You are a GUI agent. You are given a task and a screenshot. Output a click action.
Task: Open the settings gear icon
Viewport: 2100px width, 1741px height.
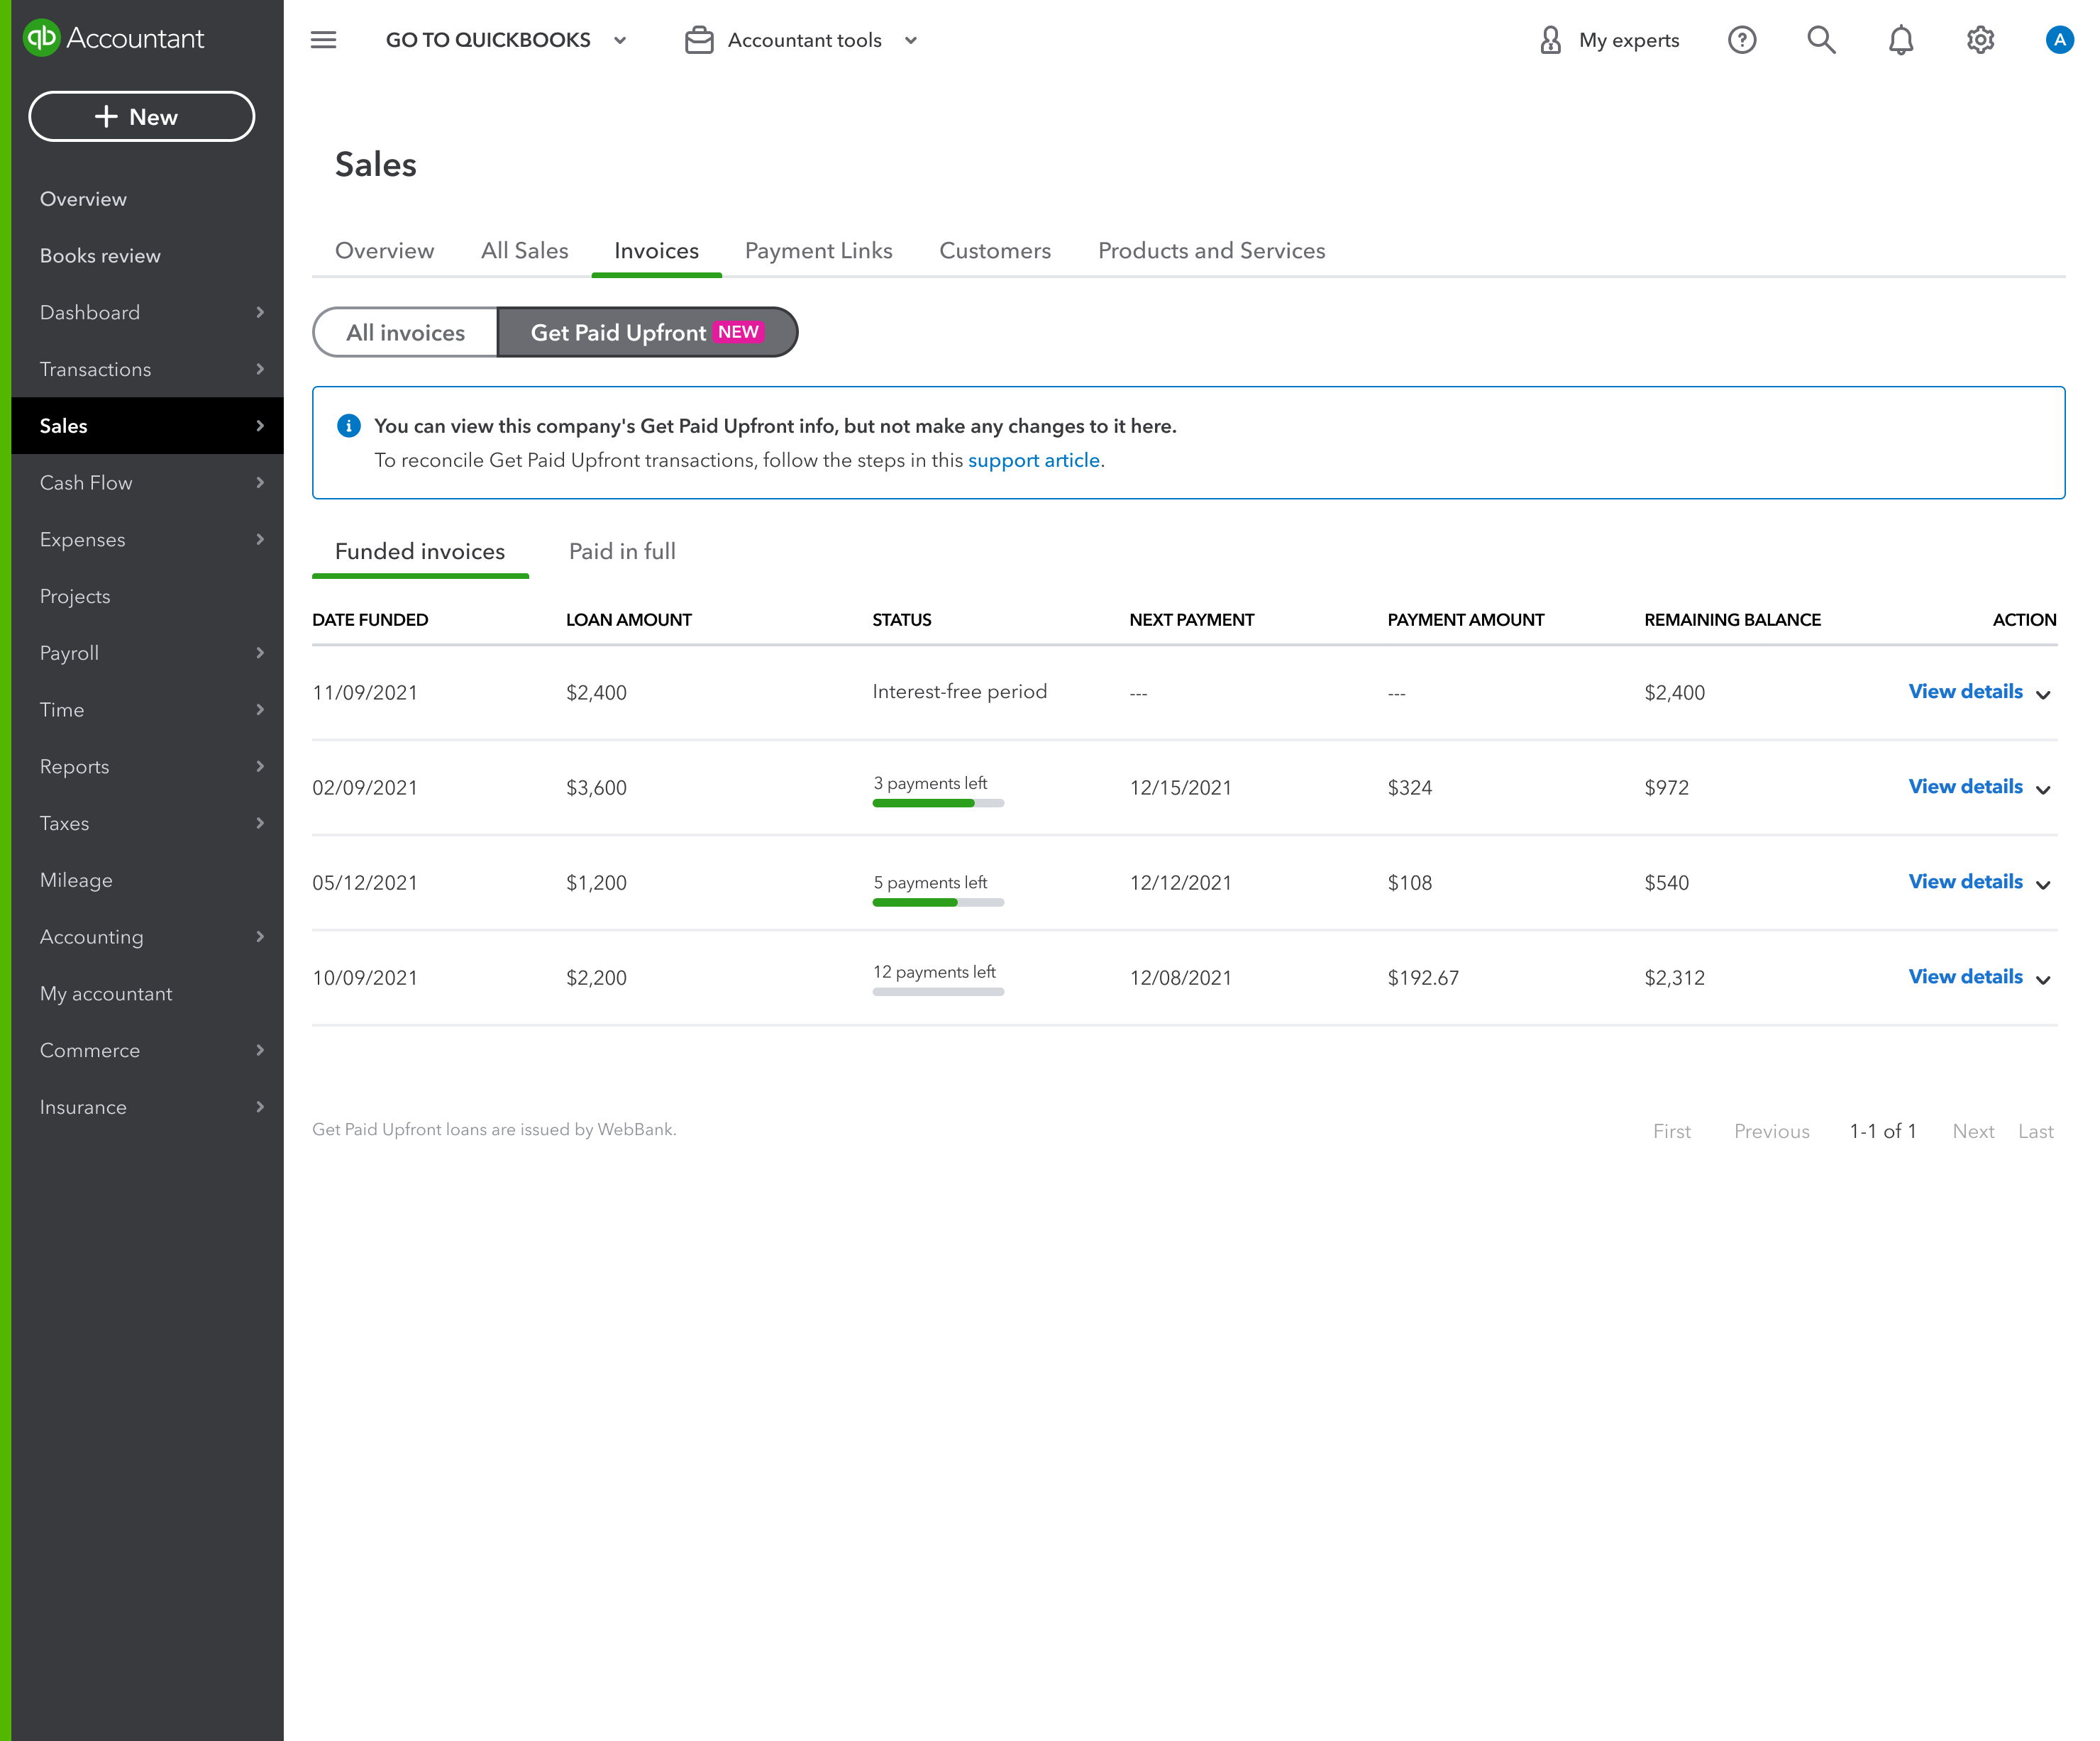(x=1981, y=40)
